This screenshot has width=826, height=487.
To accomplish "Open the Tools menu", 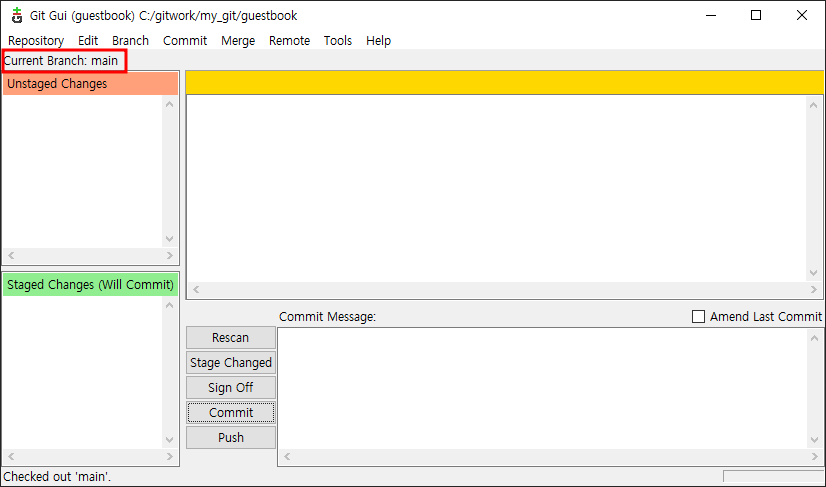I will pyautogui.click(x=338, y=41).
